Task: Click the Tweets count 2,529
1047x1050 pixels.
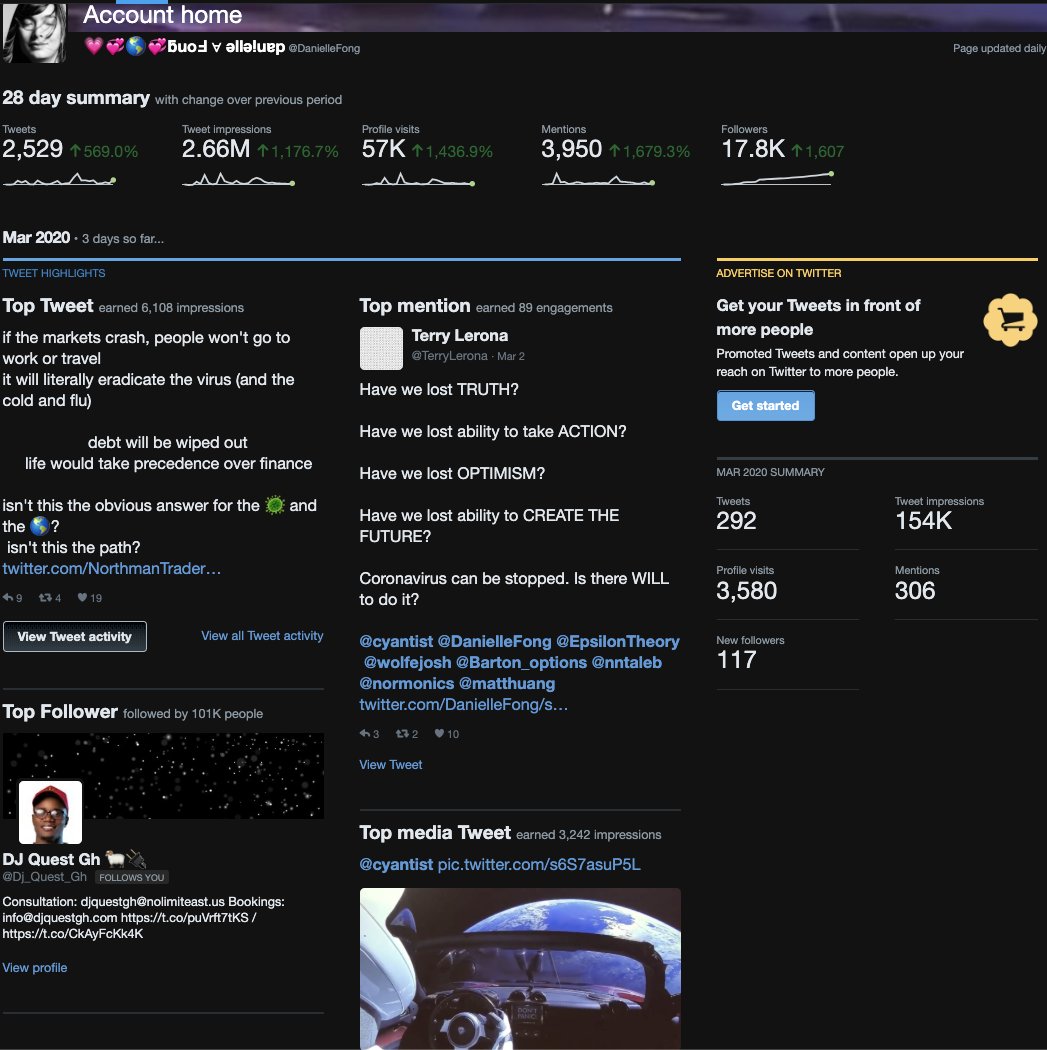Action: pyautogui.click(x=33, y=149)
